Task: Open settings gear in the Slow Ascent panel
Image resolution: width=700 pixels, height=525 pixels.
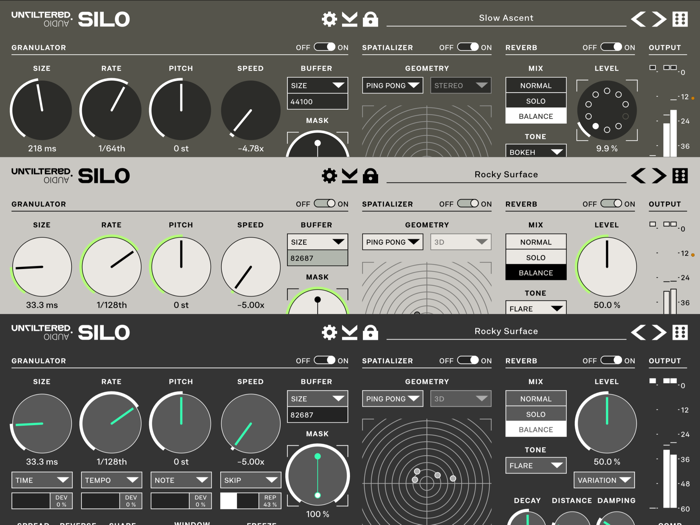Action: 329,19
